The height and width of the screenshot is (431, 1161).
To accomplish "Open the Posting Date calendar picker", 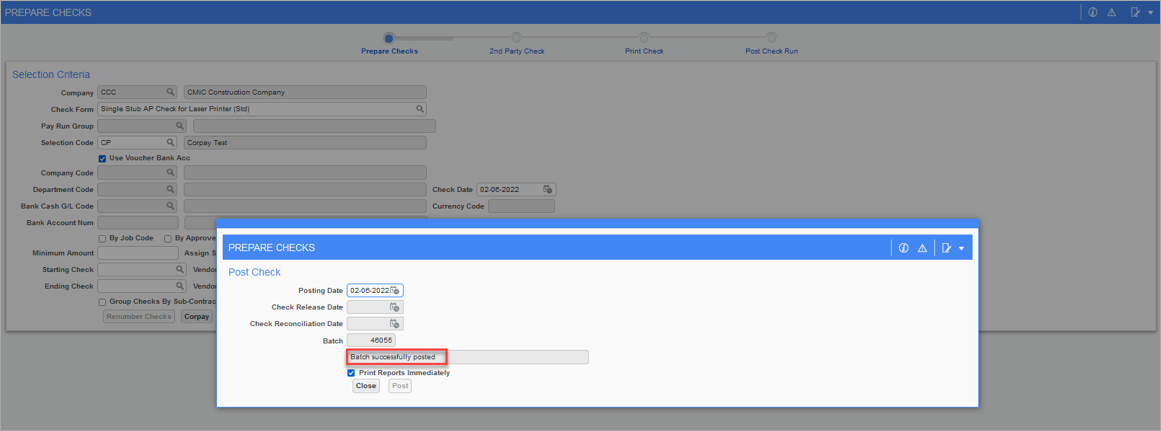I will coord(395,291).
